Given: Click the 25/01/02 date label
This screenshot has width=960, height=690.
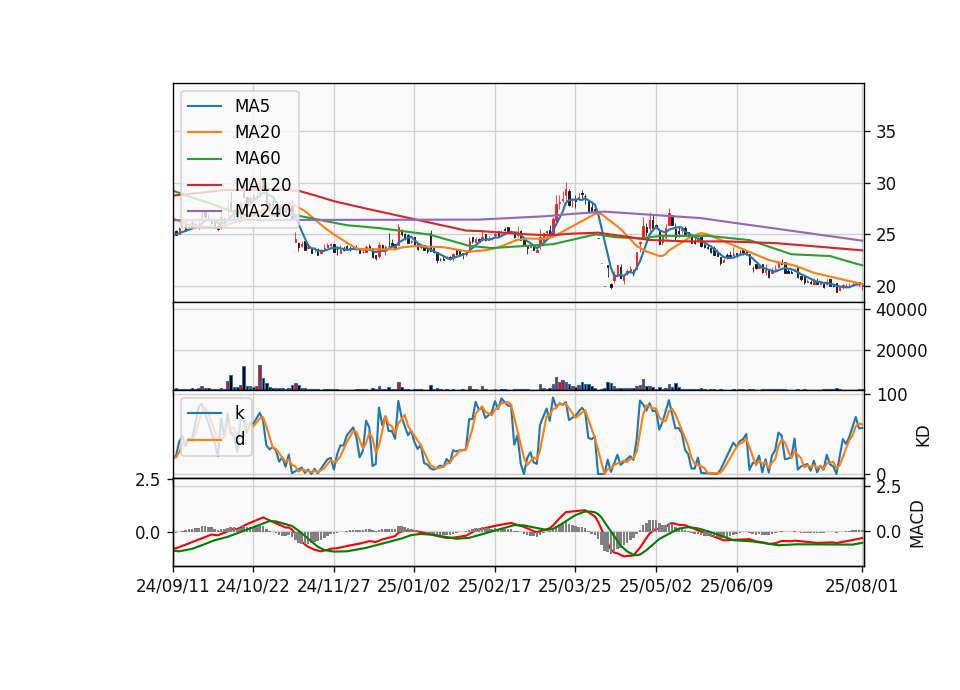Looking at the screenshot, I should tap(414, 586).
